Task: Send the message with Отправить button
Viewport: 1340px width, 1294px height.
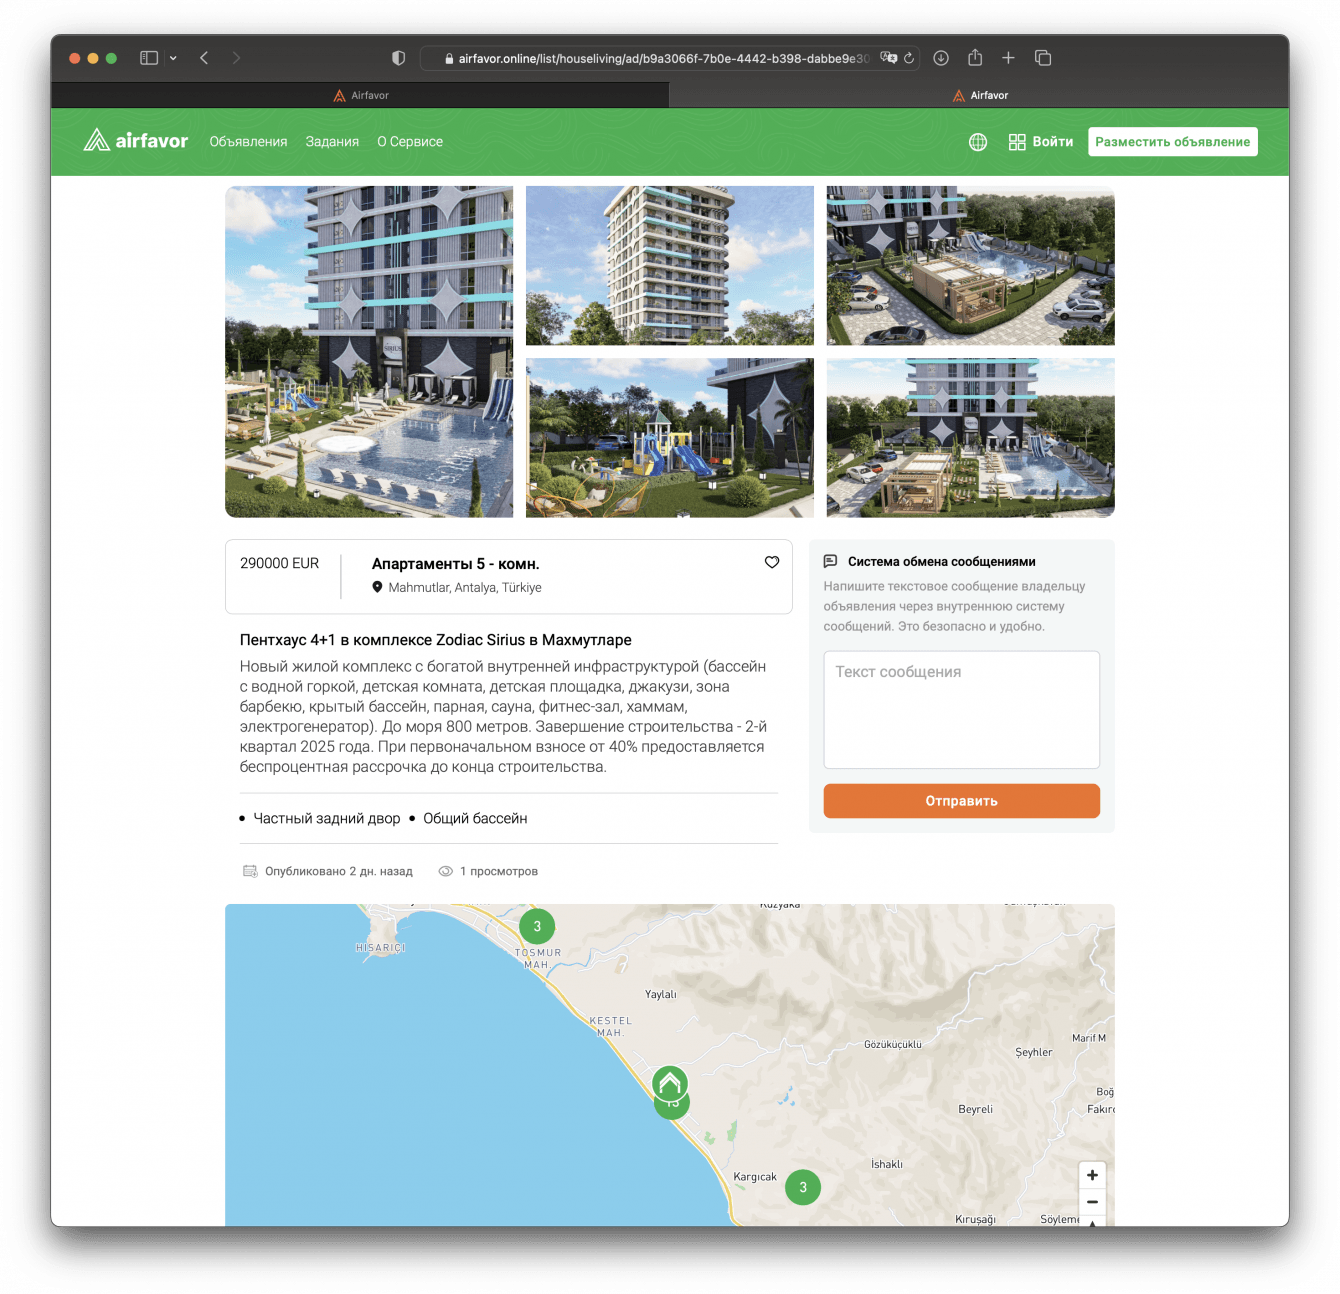Action: 962,801
